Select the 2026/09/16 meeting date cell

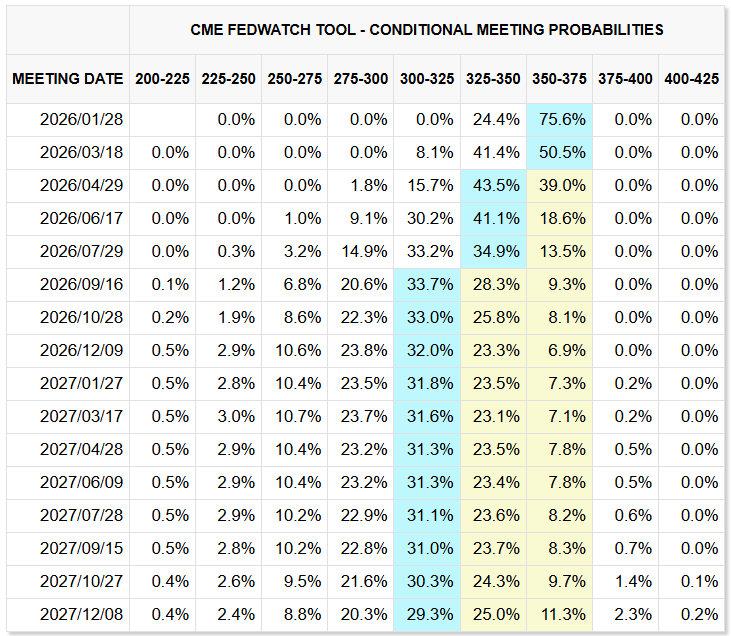coord(81,285)
